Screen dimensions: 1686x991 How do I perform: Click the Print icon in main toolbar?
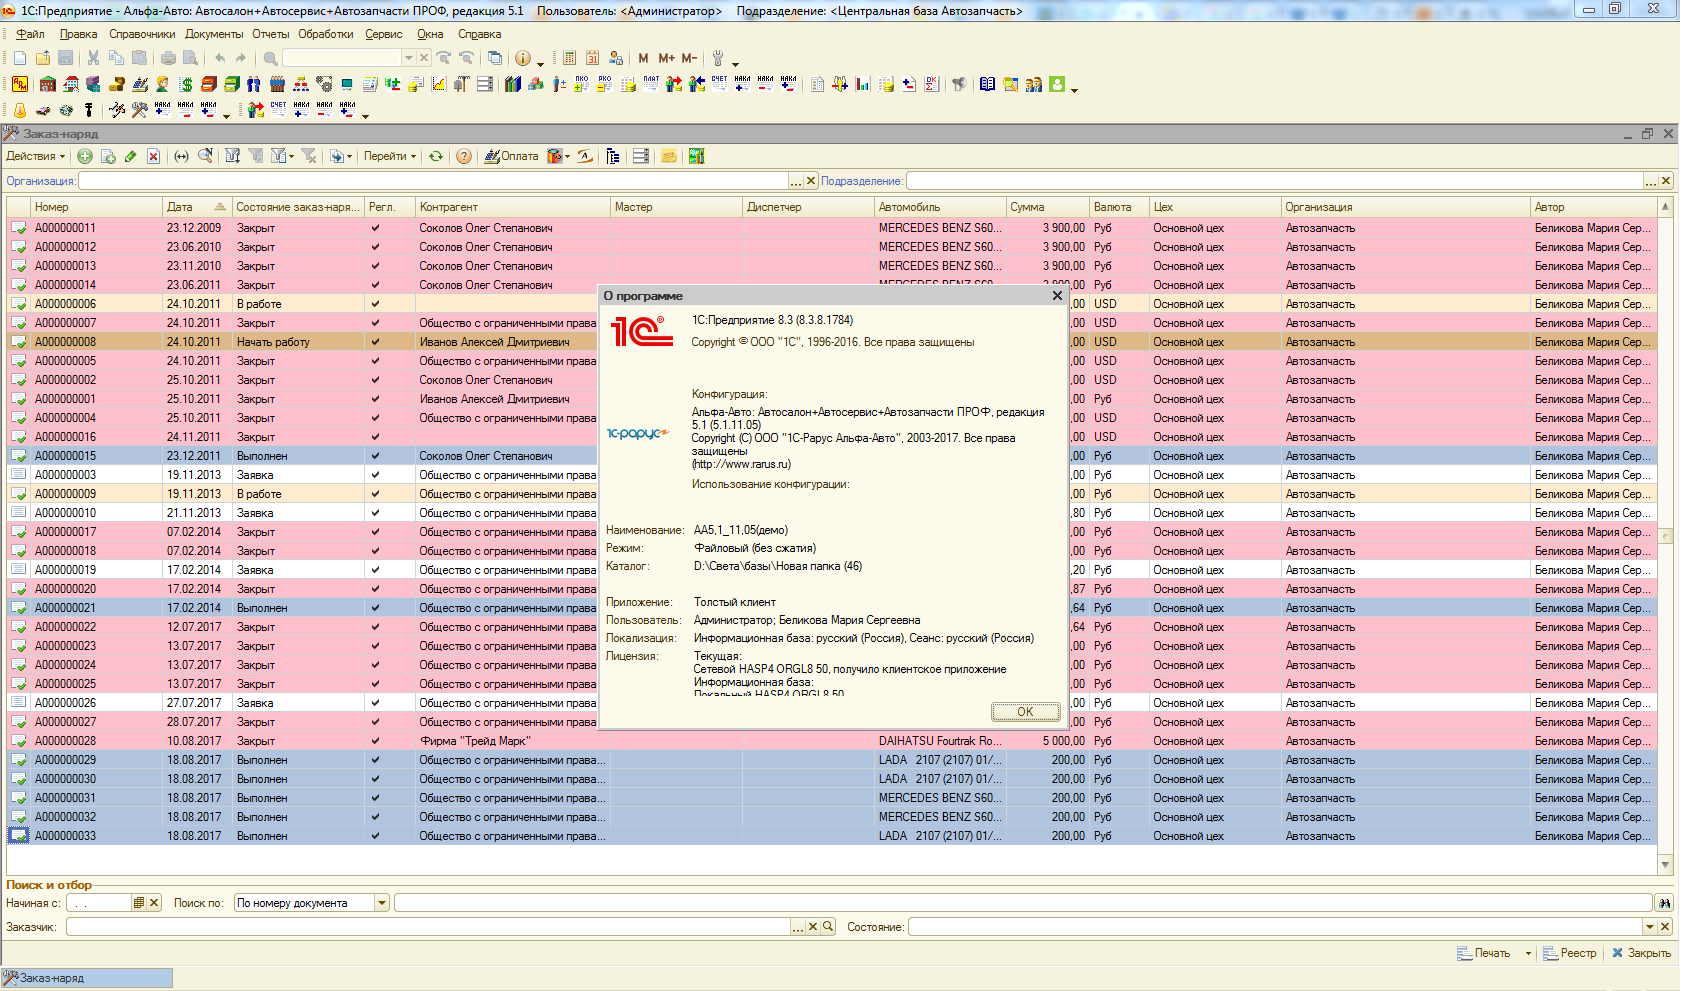[x=168, y=58]
